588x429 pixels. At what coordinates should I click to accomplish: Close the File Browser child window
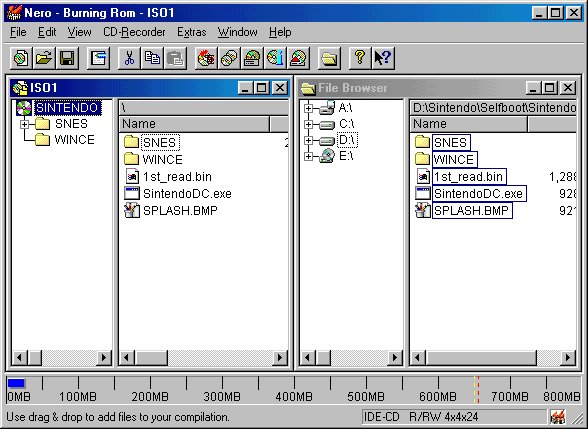point(568,88)
